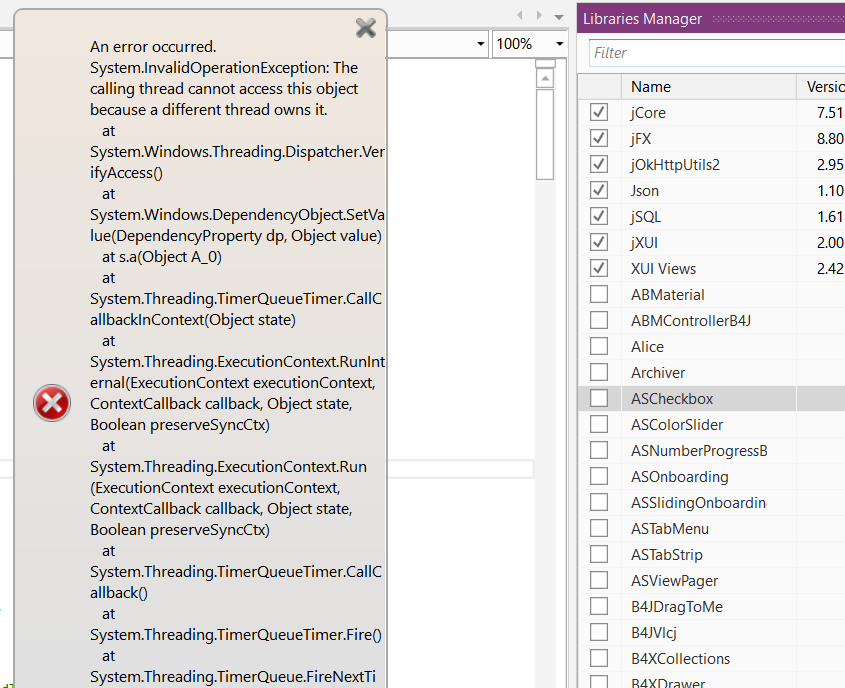845x688 pixels.
Task: Check the ASOnboarding library
Action: coord(599,476)
